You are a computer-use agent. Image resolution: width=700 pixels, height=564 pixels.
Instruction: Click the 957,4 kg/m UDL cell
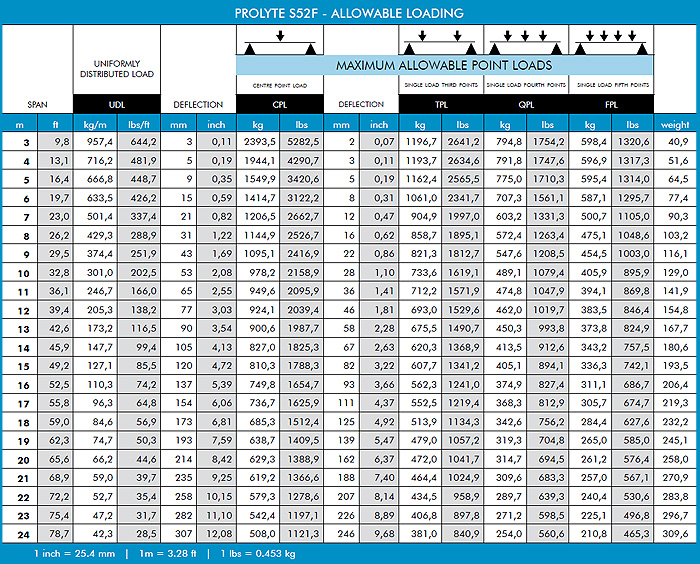96,142
